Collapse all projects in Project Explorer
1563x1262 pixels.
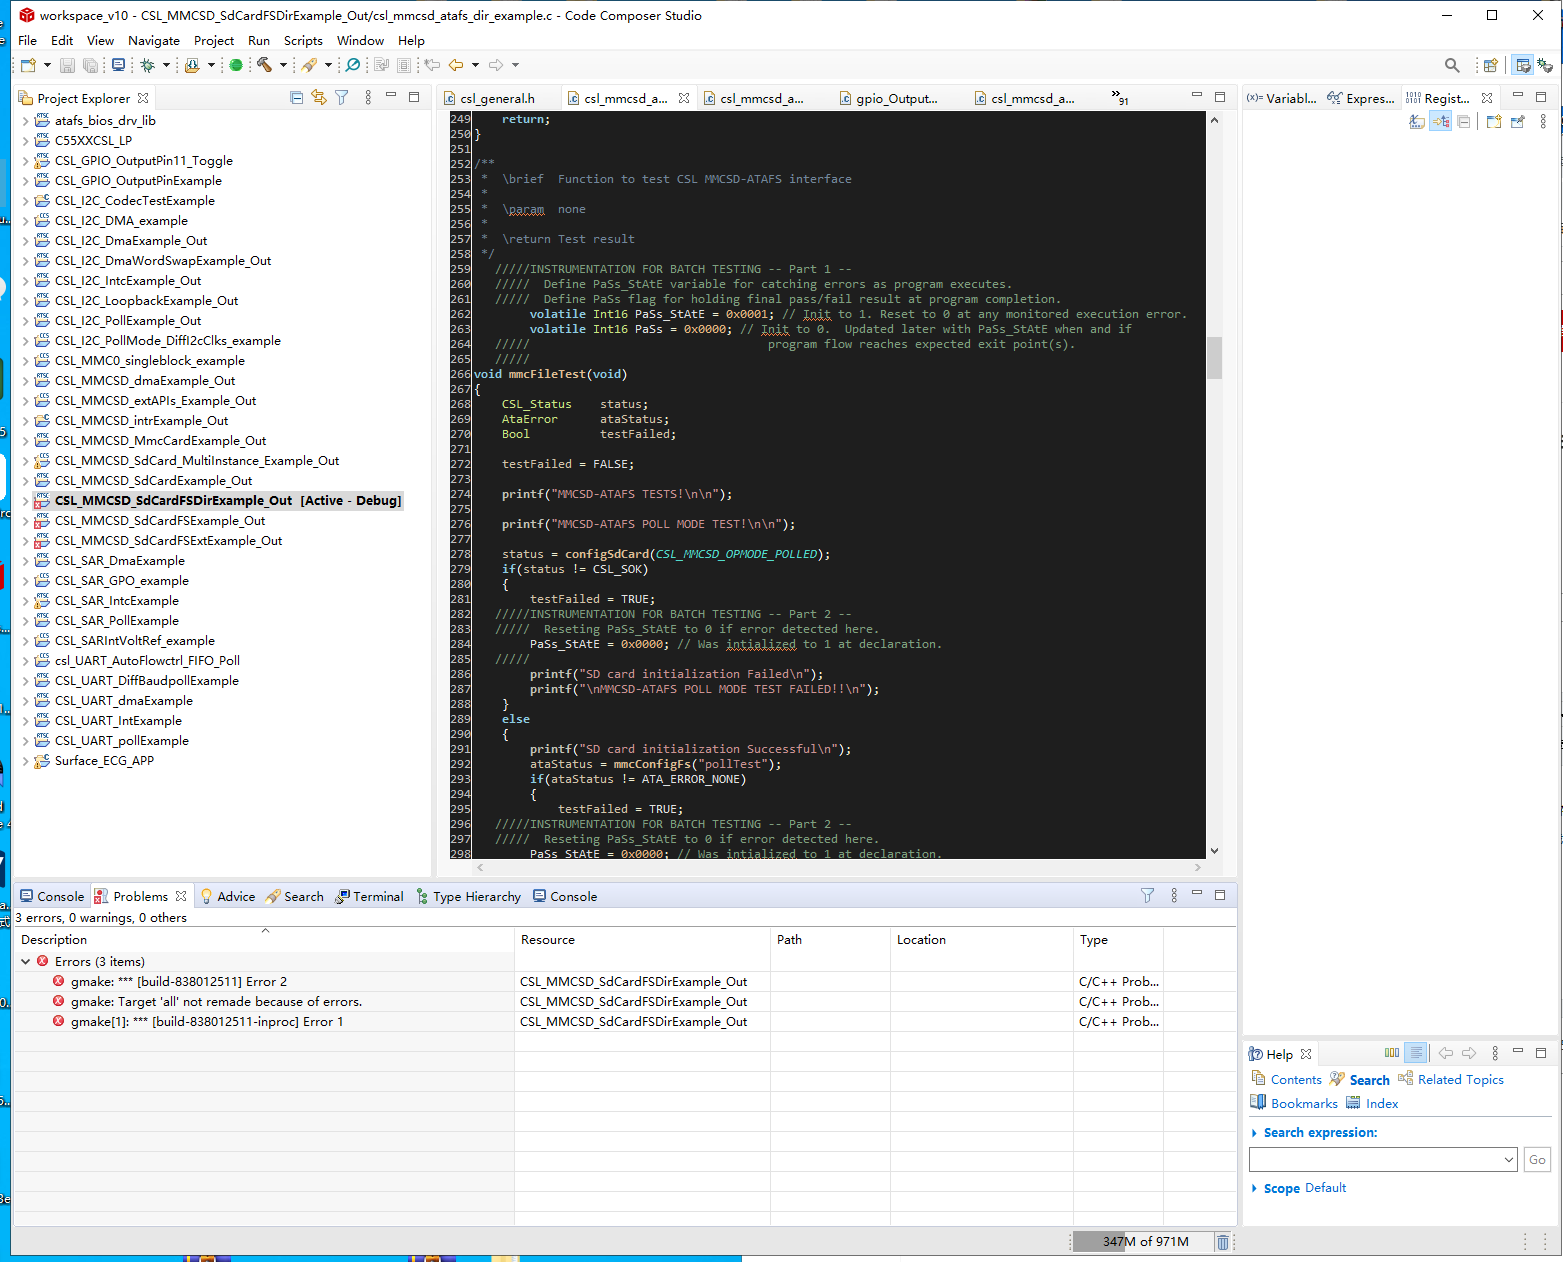coord(296,98)
